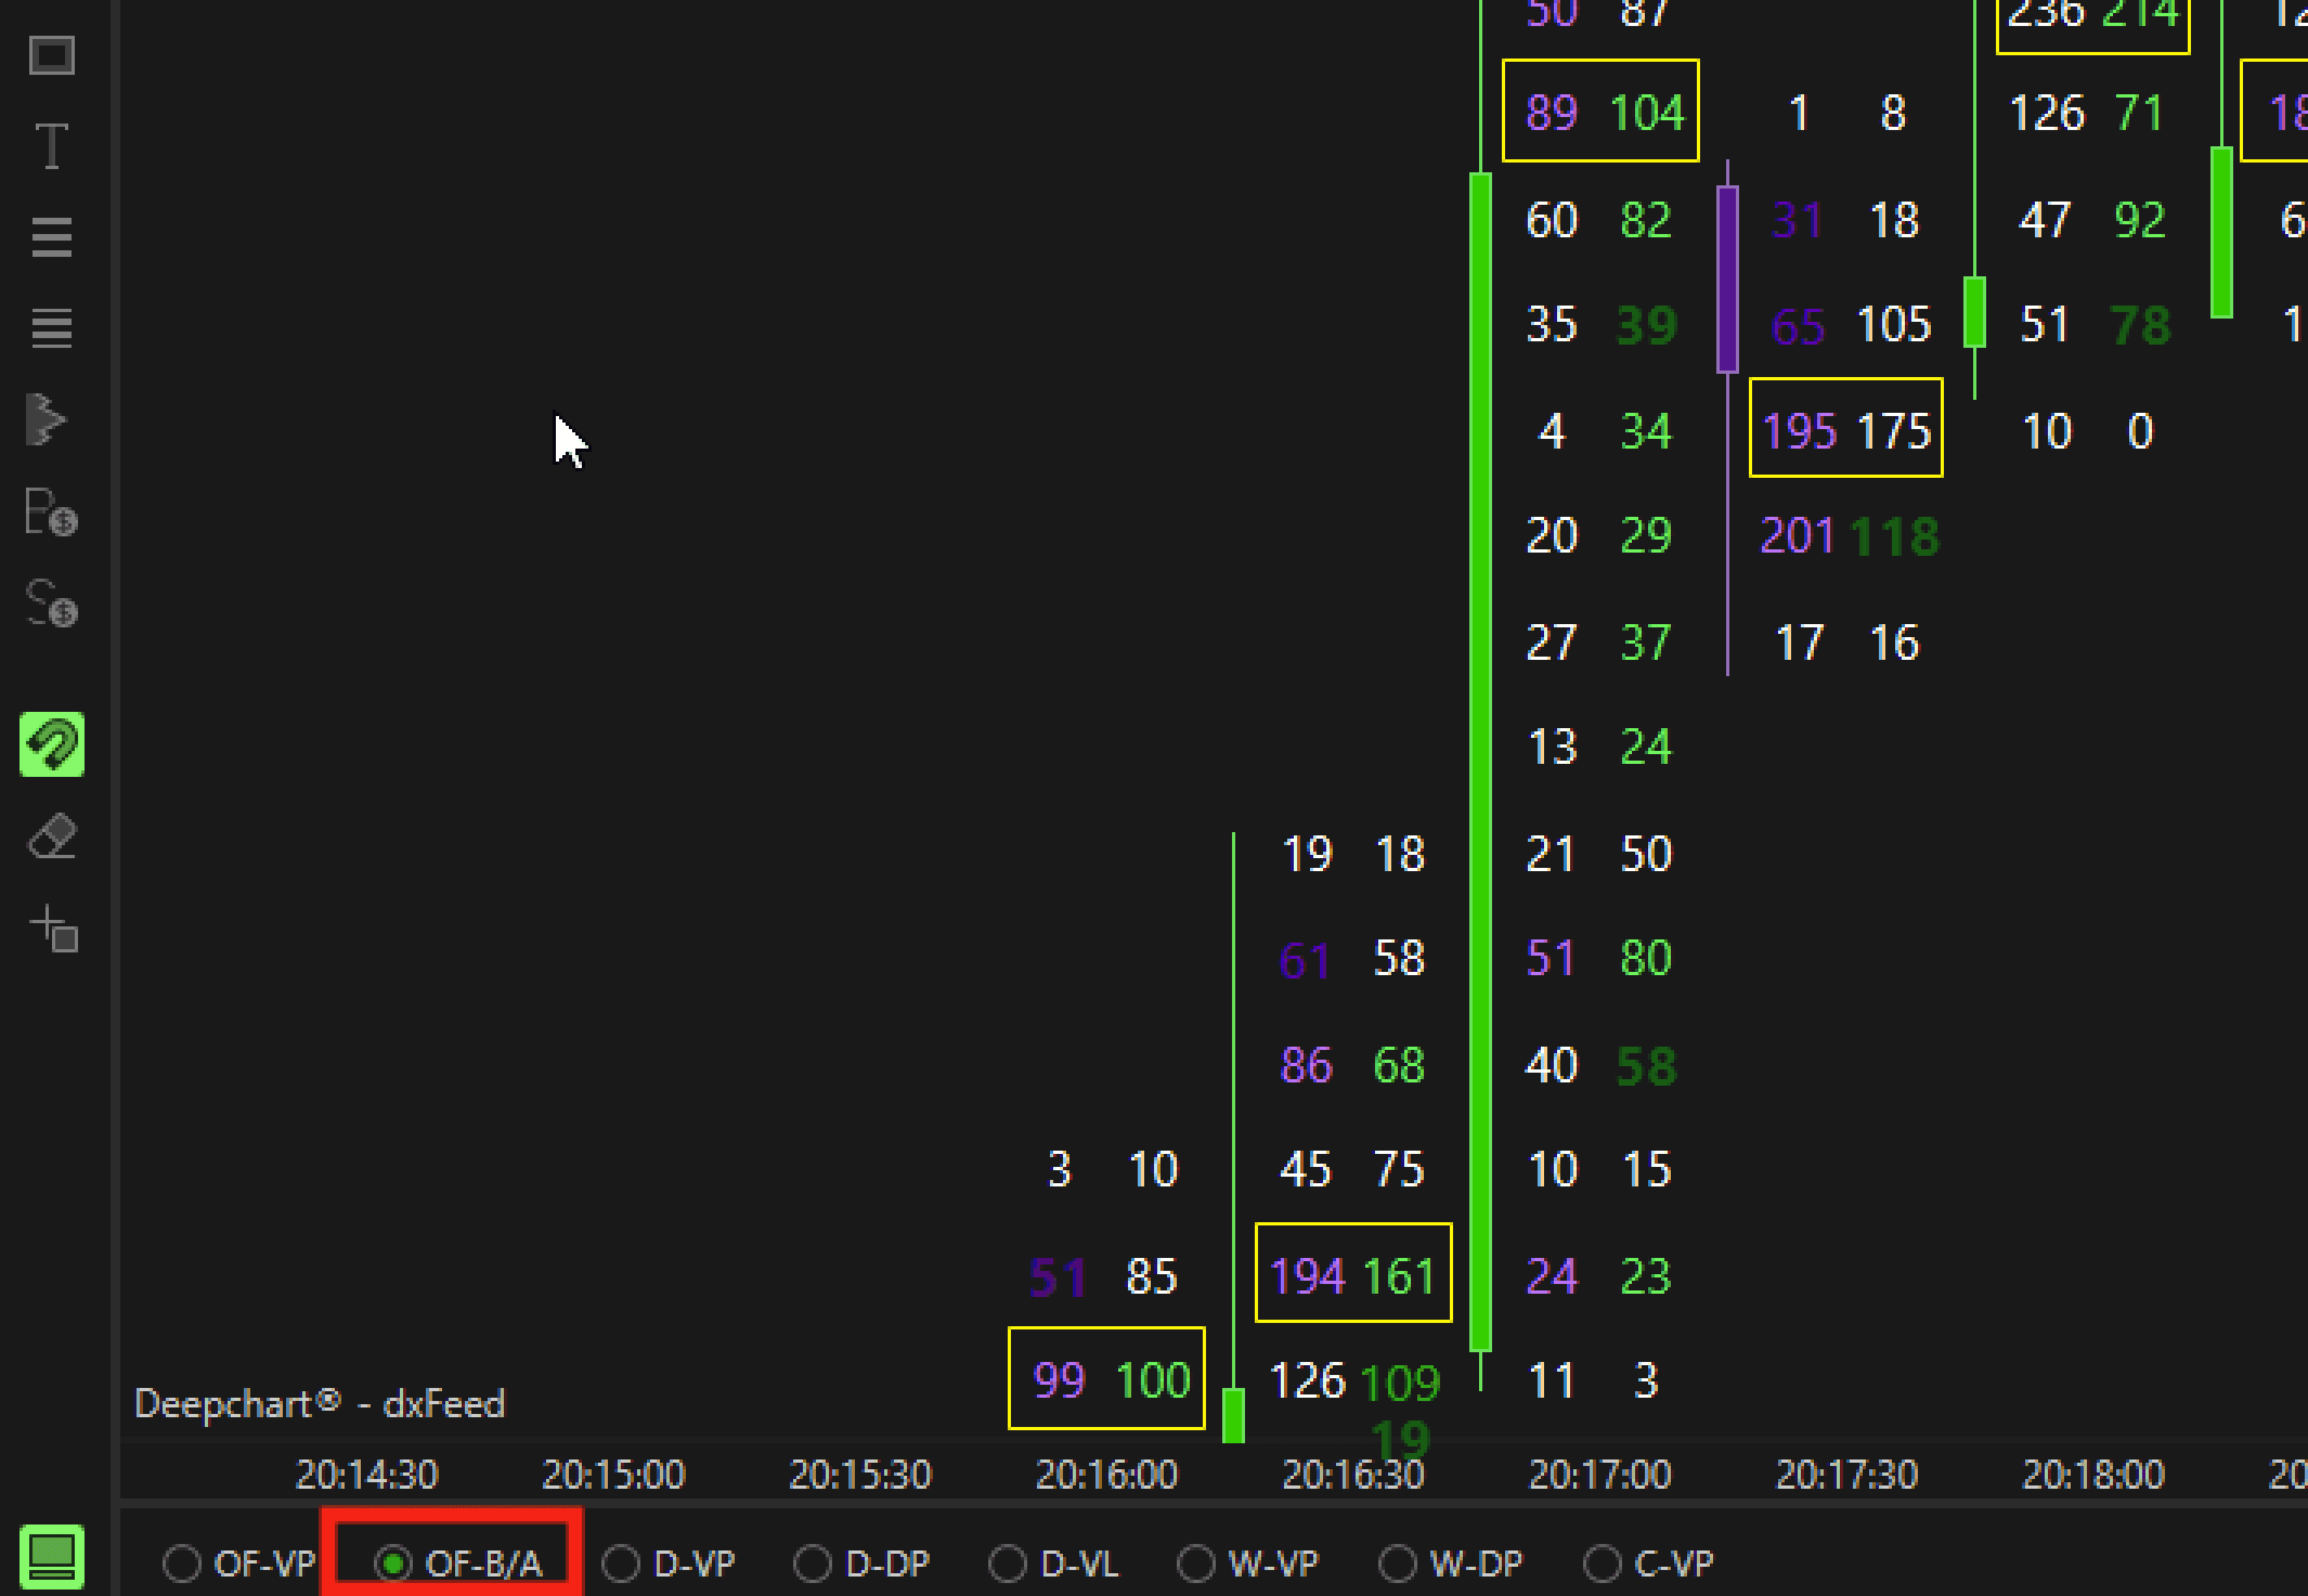Select the OF-VP radio option
The height and width of the screenshot is (1596, 2308).
coord(182,1563)
